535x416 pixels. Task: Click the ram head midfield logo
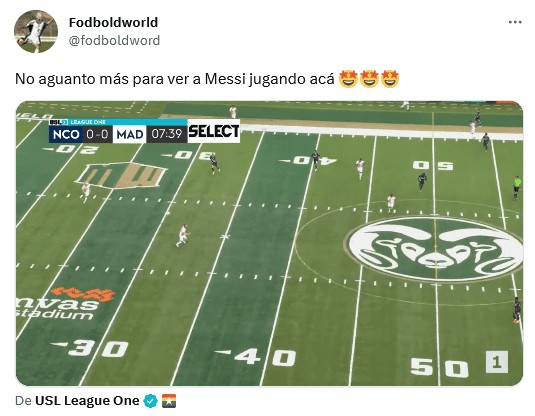pyautogui.click(x=434, y=249)
